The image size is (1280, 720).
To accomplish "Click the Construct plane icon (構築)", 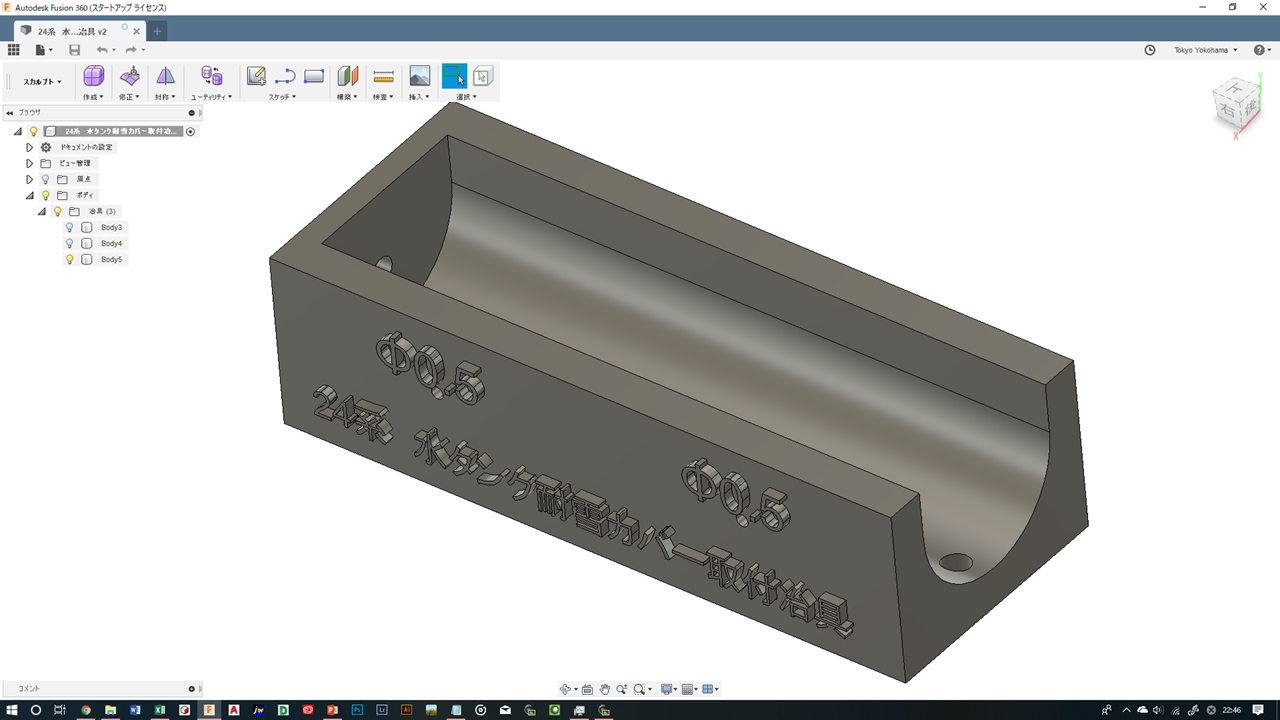I will click(x=347, y=76).
